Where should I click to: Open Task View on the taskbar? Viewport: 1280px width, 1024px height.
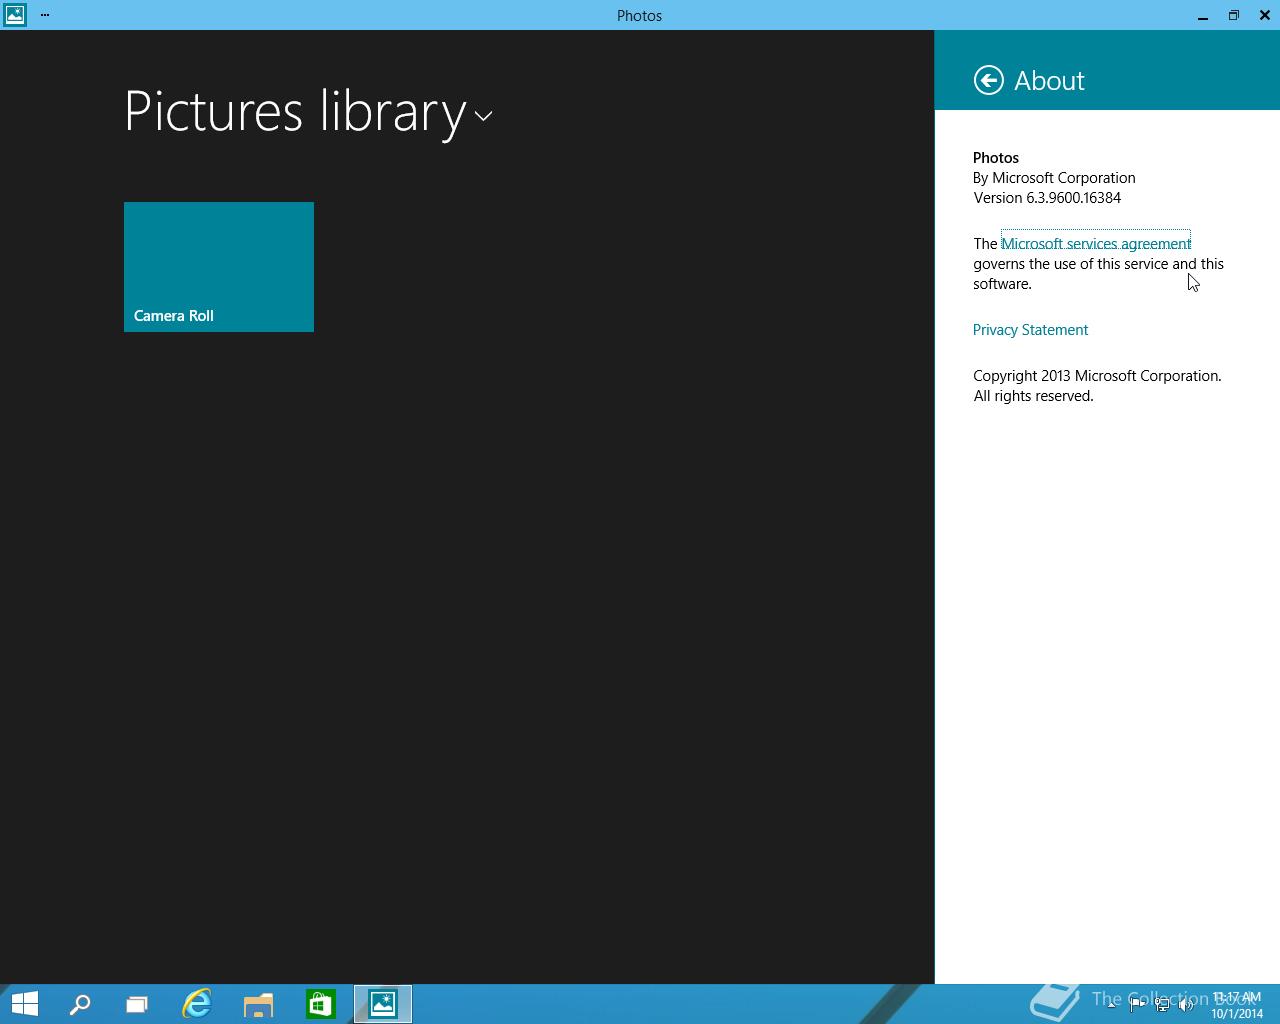(x=137, y=1004)
